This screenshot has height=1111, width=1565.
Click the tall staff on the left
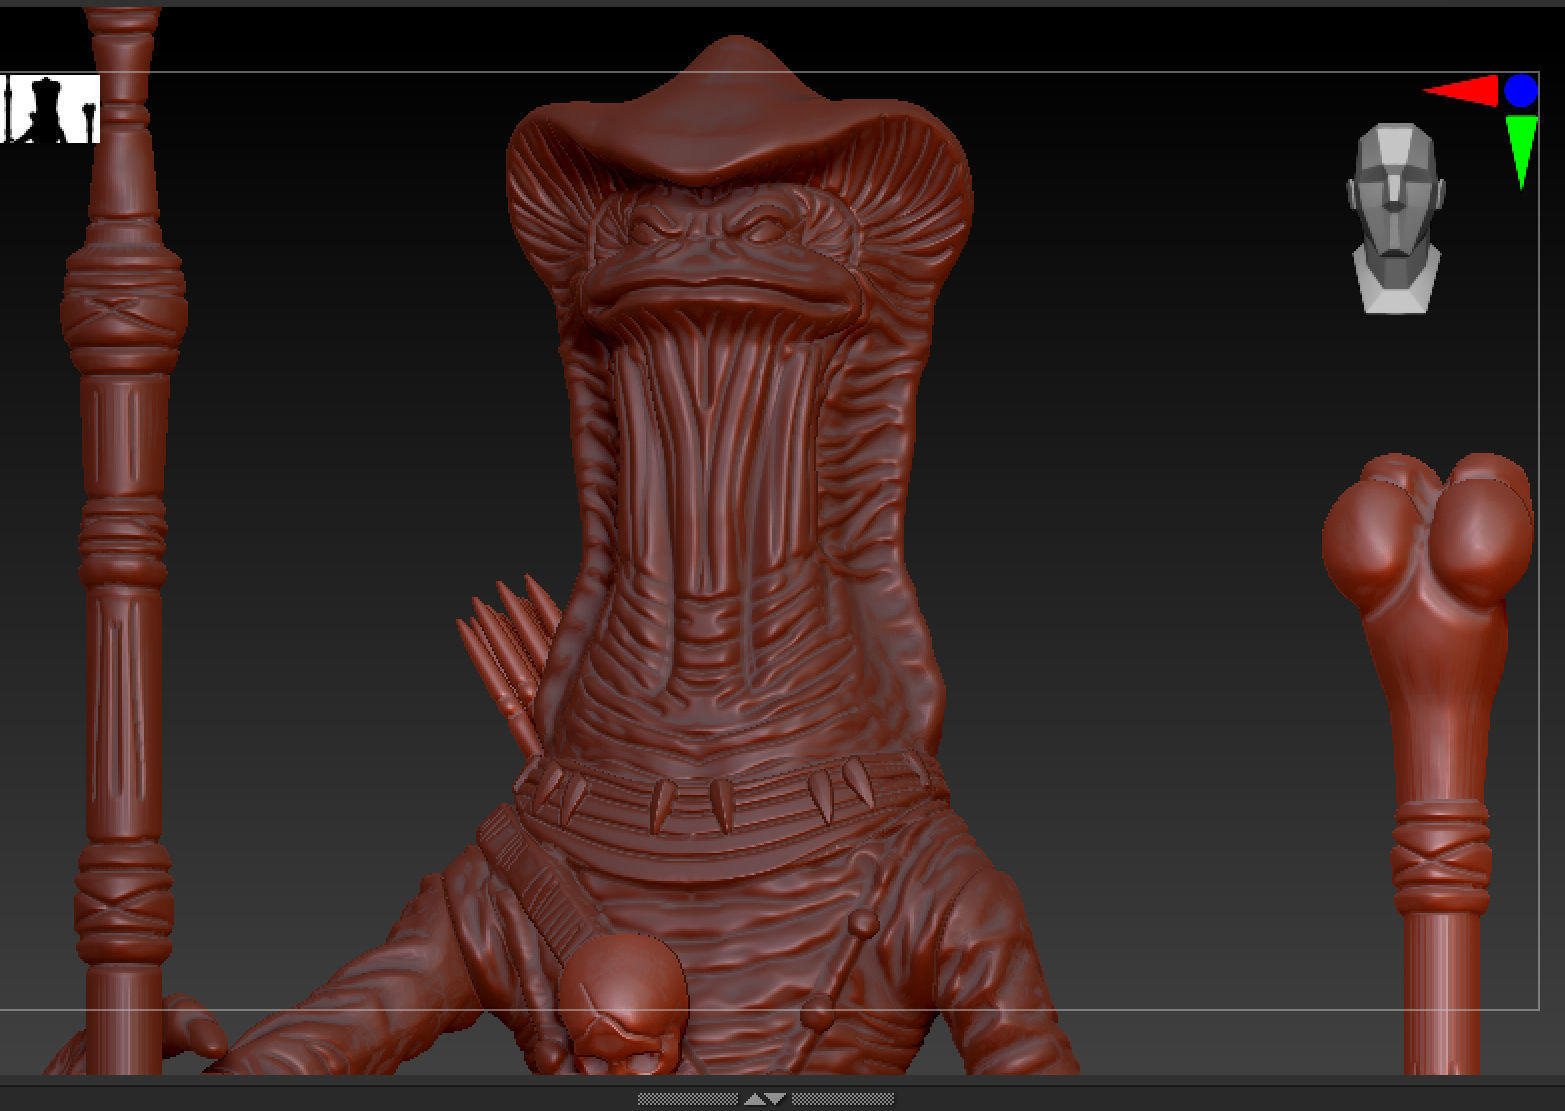(124, 540)
